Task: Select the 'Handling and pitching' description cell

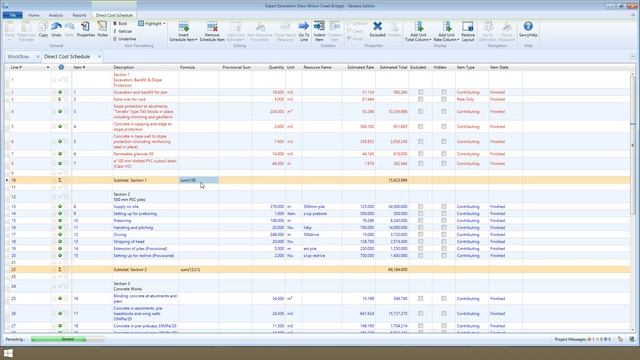Action: [145, 228]
